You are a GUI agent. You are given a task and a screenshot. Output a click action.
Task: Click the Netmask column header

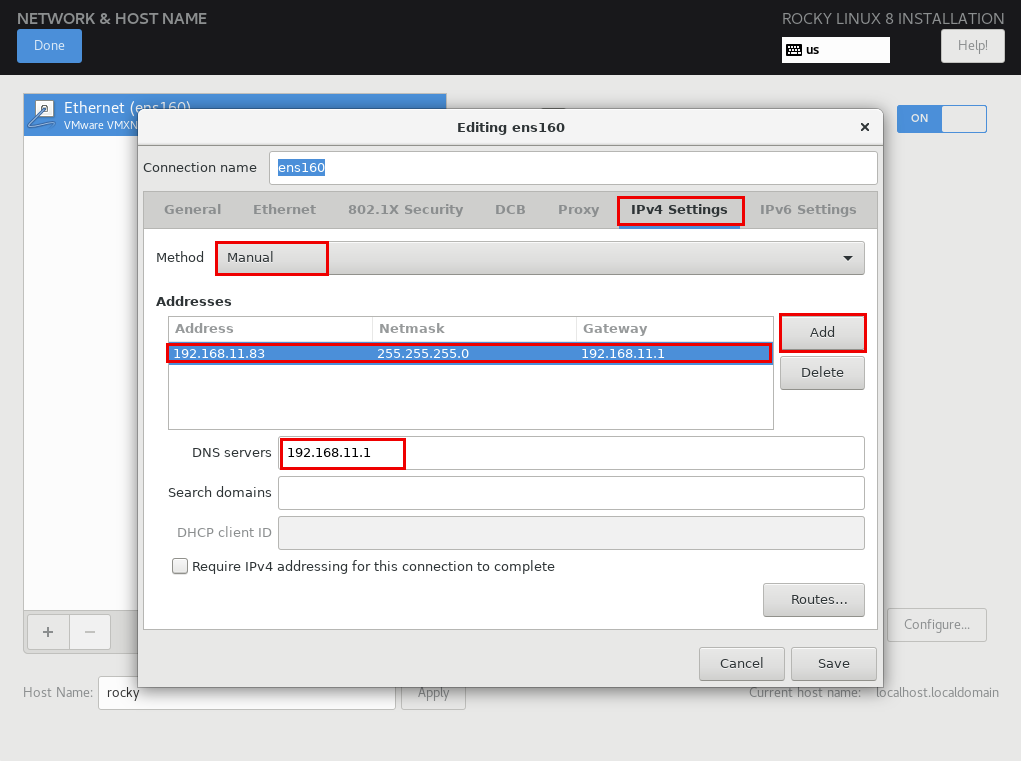click(474, 329)
